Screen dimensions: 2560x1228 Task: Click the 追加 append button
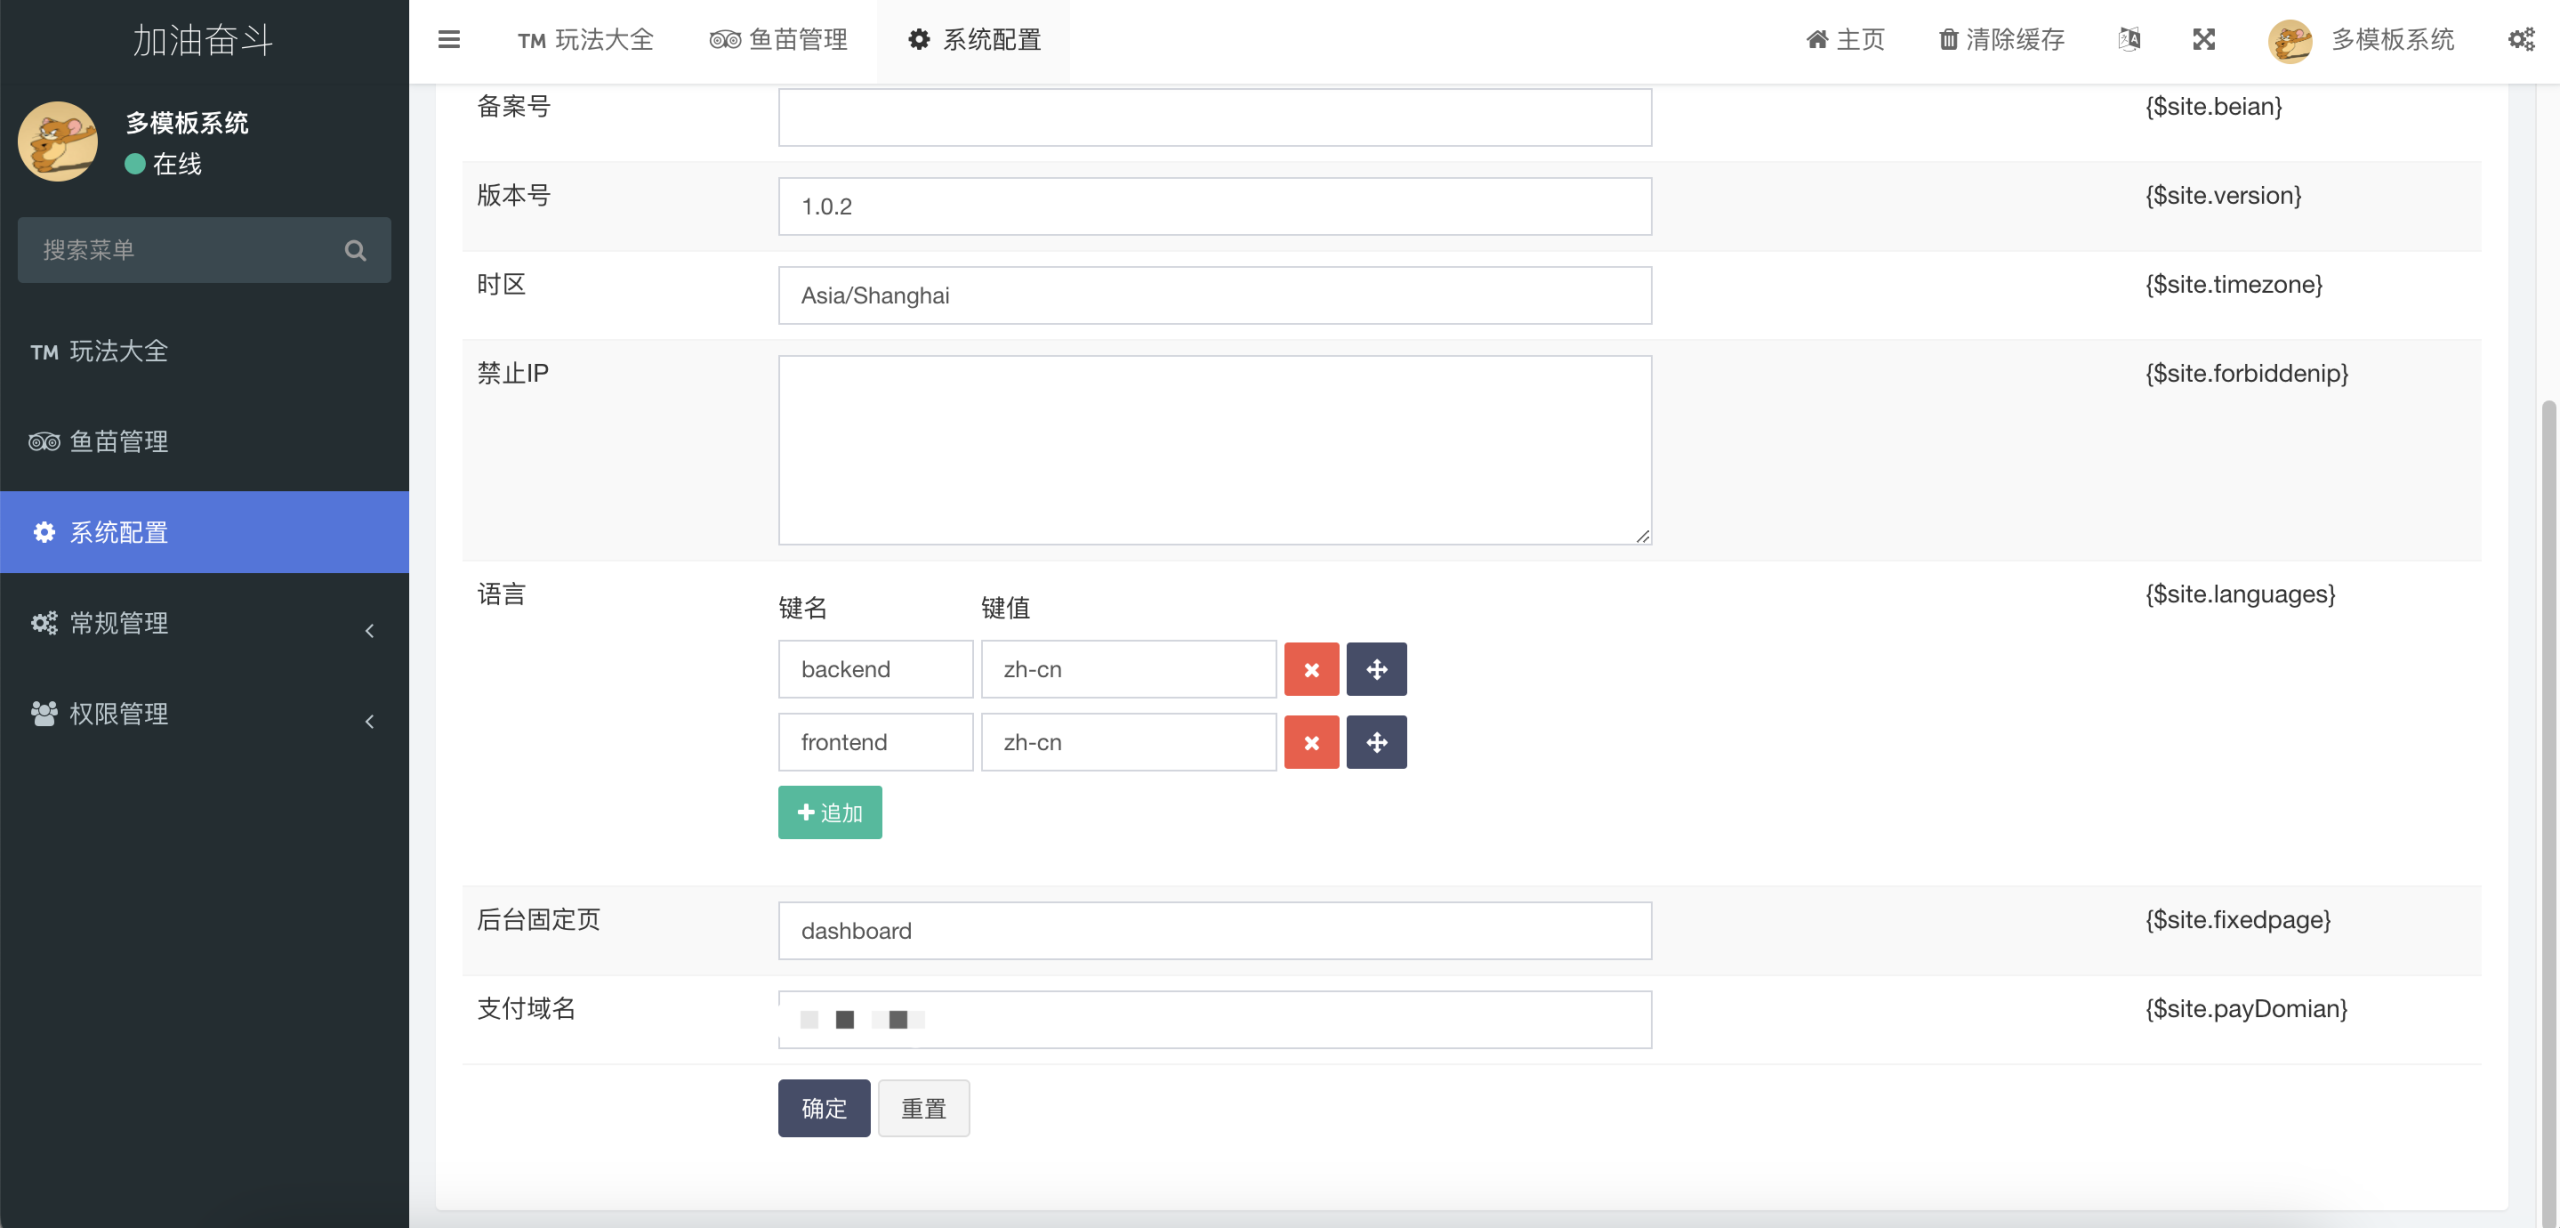pyautogui.click(x=829, y=813)
